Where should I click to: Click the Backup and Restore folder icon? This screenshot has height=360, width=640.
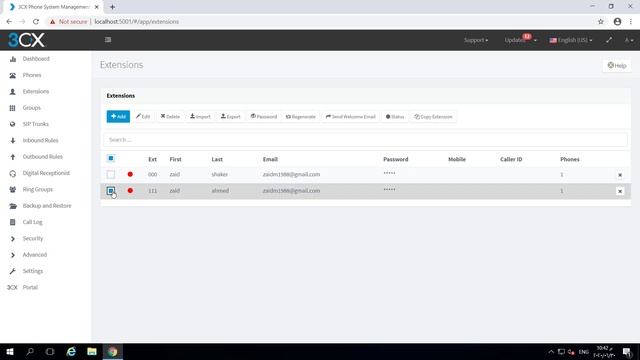click(13, 206)
